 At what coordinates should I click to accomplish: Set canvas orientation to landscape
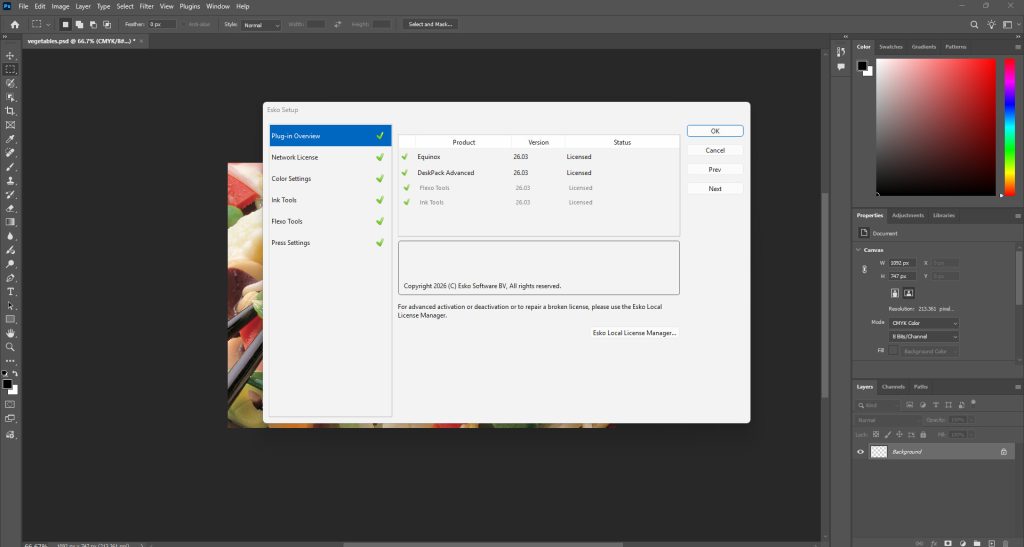tap(908, 293)
